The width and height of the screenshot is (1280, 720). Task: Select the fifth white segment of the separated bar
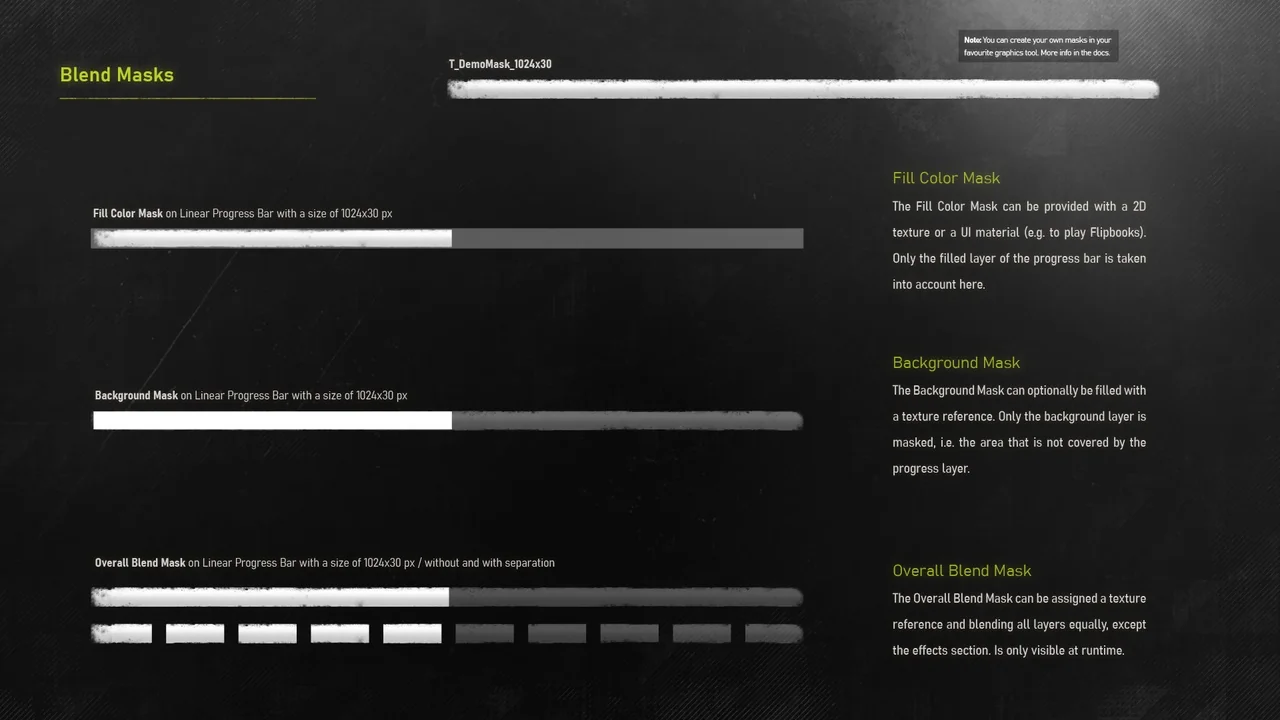coord(412,633)
